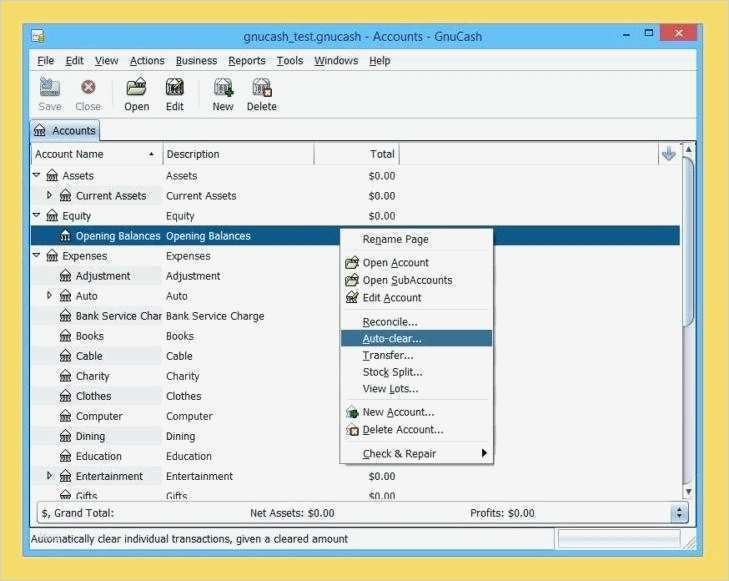Click the Adjustment account icon
The width and height of the screenshot is (729, 581).
[66, 276]
